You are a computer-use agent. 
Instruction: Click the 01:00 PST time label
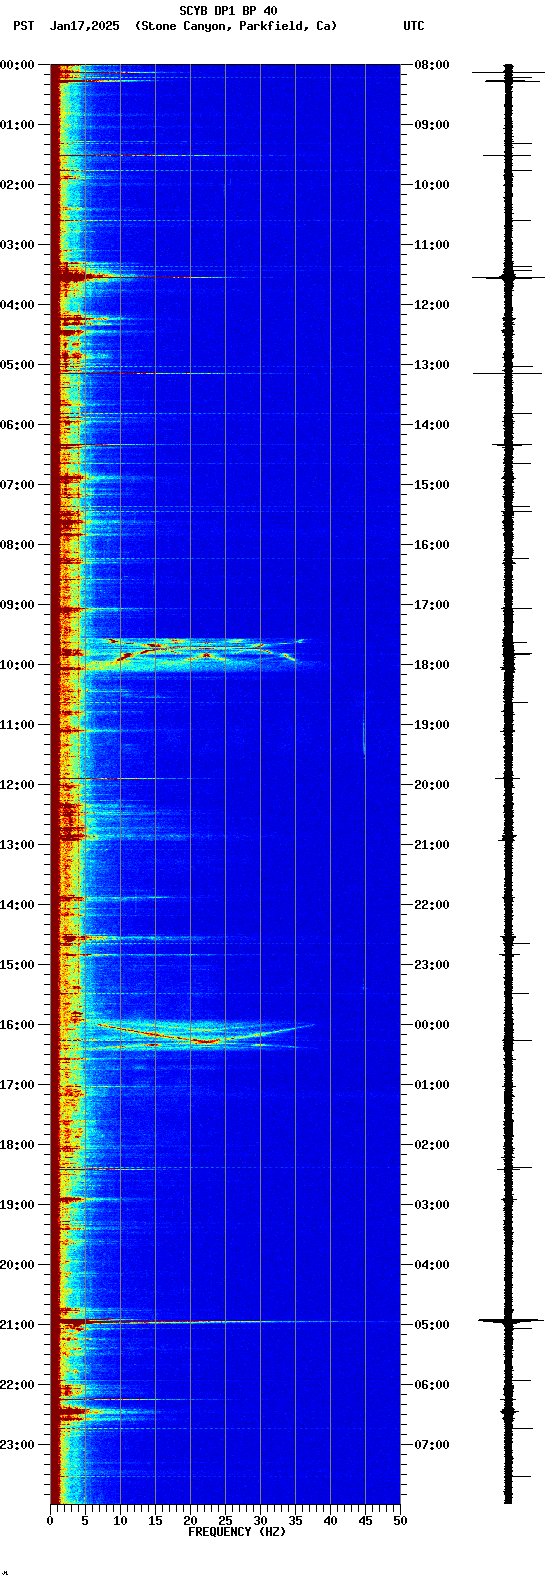pos(16,125)
